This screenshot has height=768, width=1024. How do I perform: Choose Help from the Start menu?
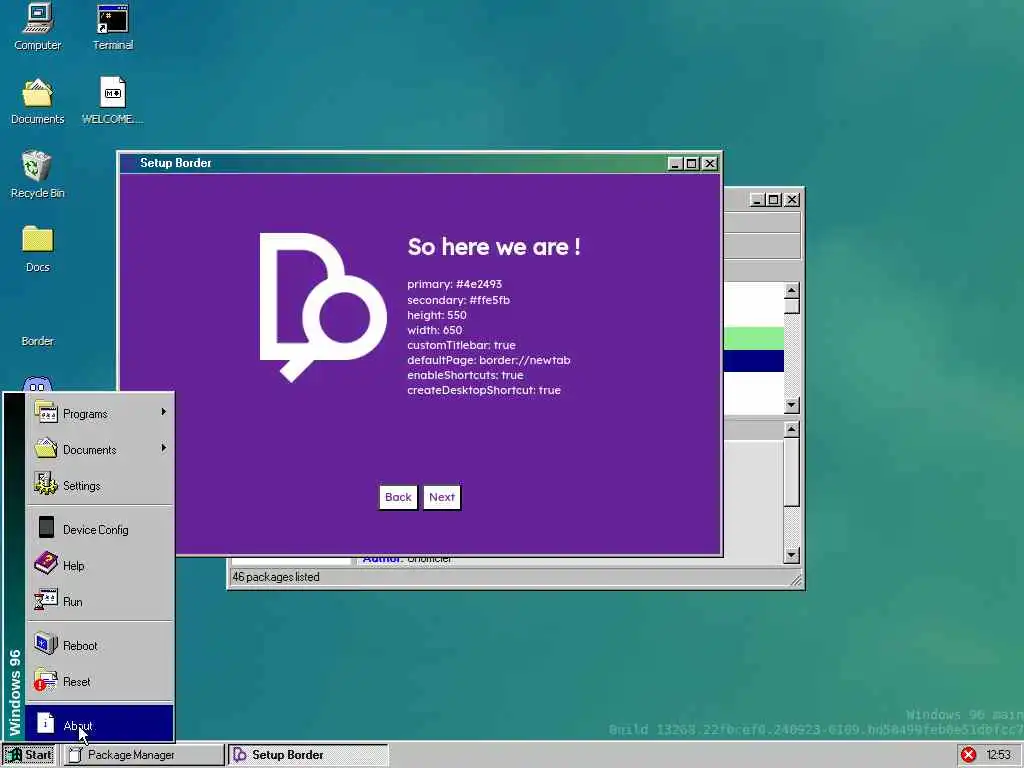(100, 565)
